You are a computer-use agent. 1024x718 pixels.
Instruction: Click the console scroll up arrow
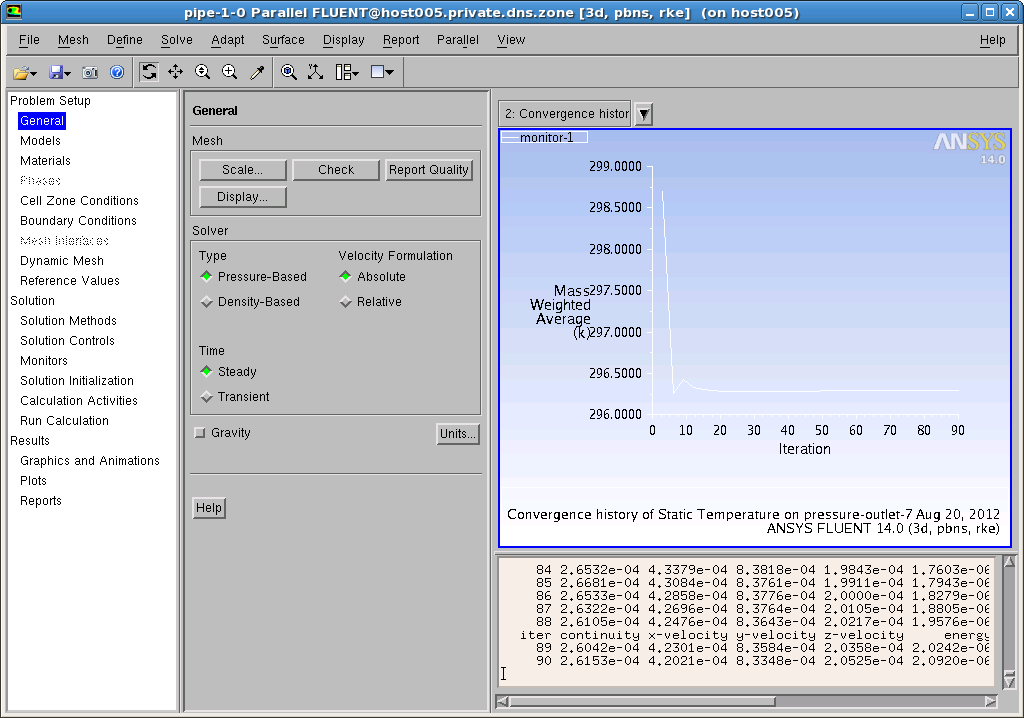coord(1010,562)
